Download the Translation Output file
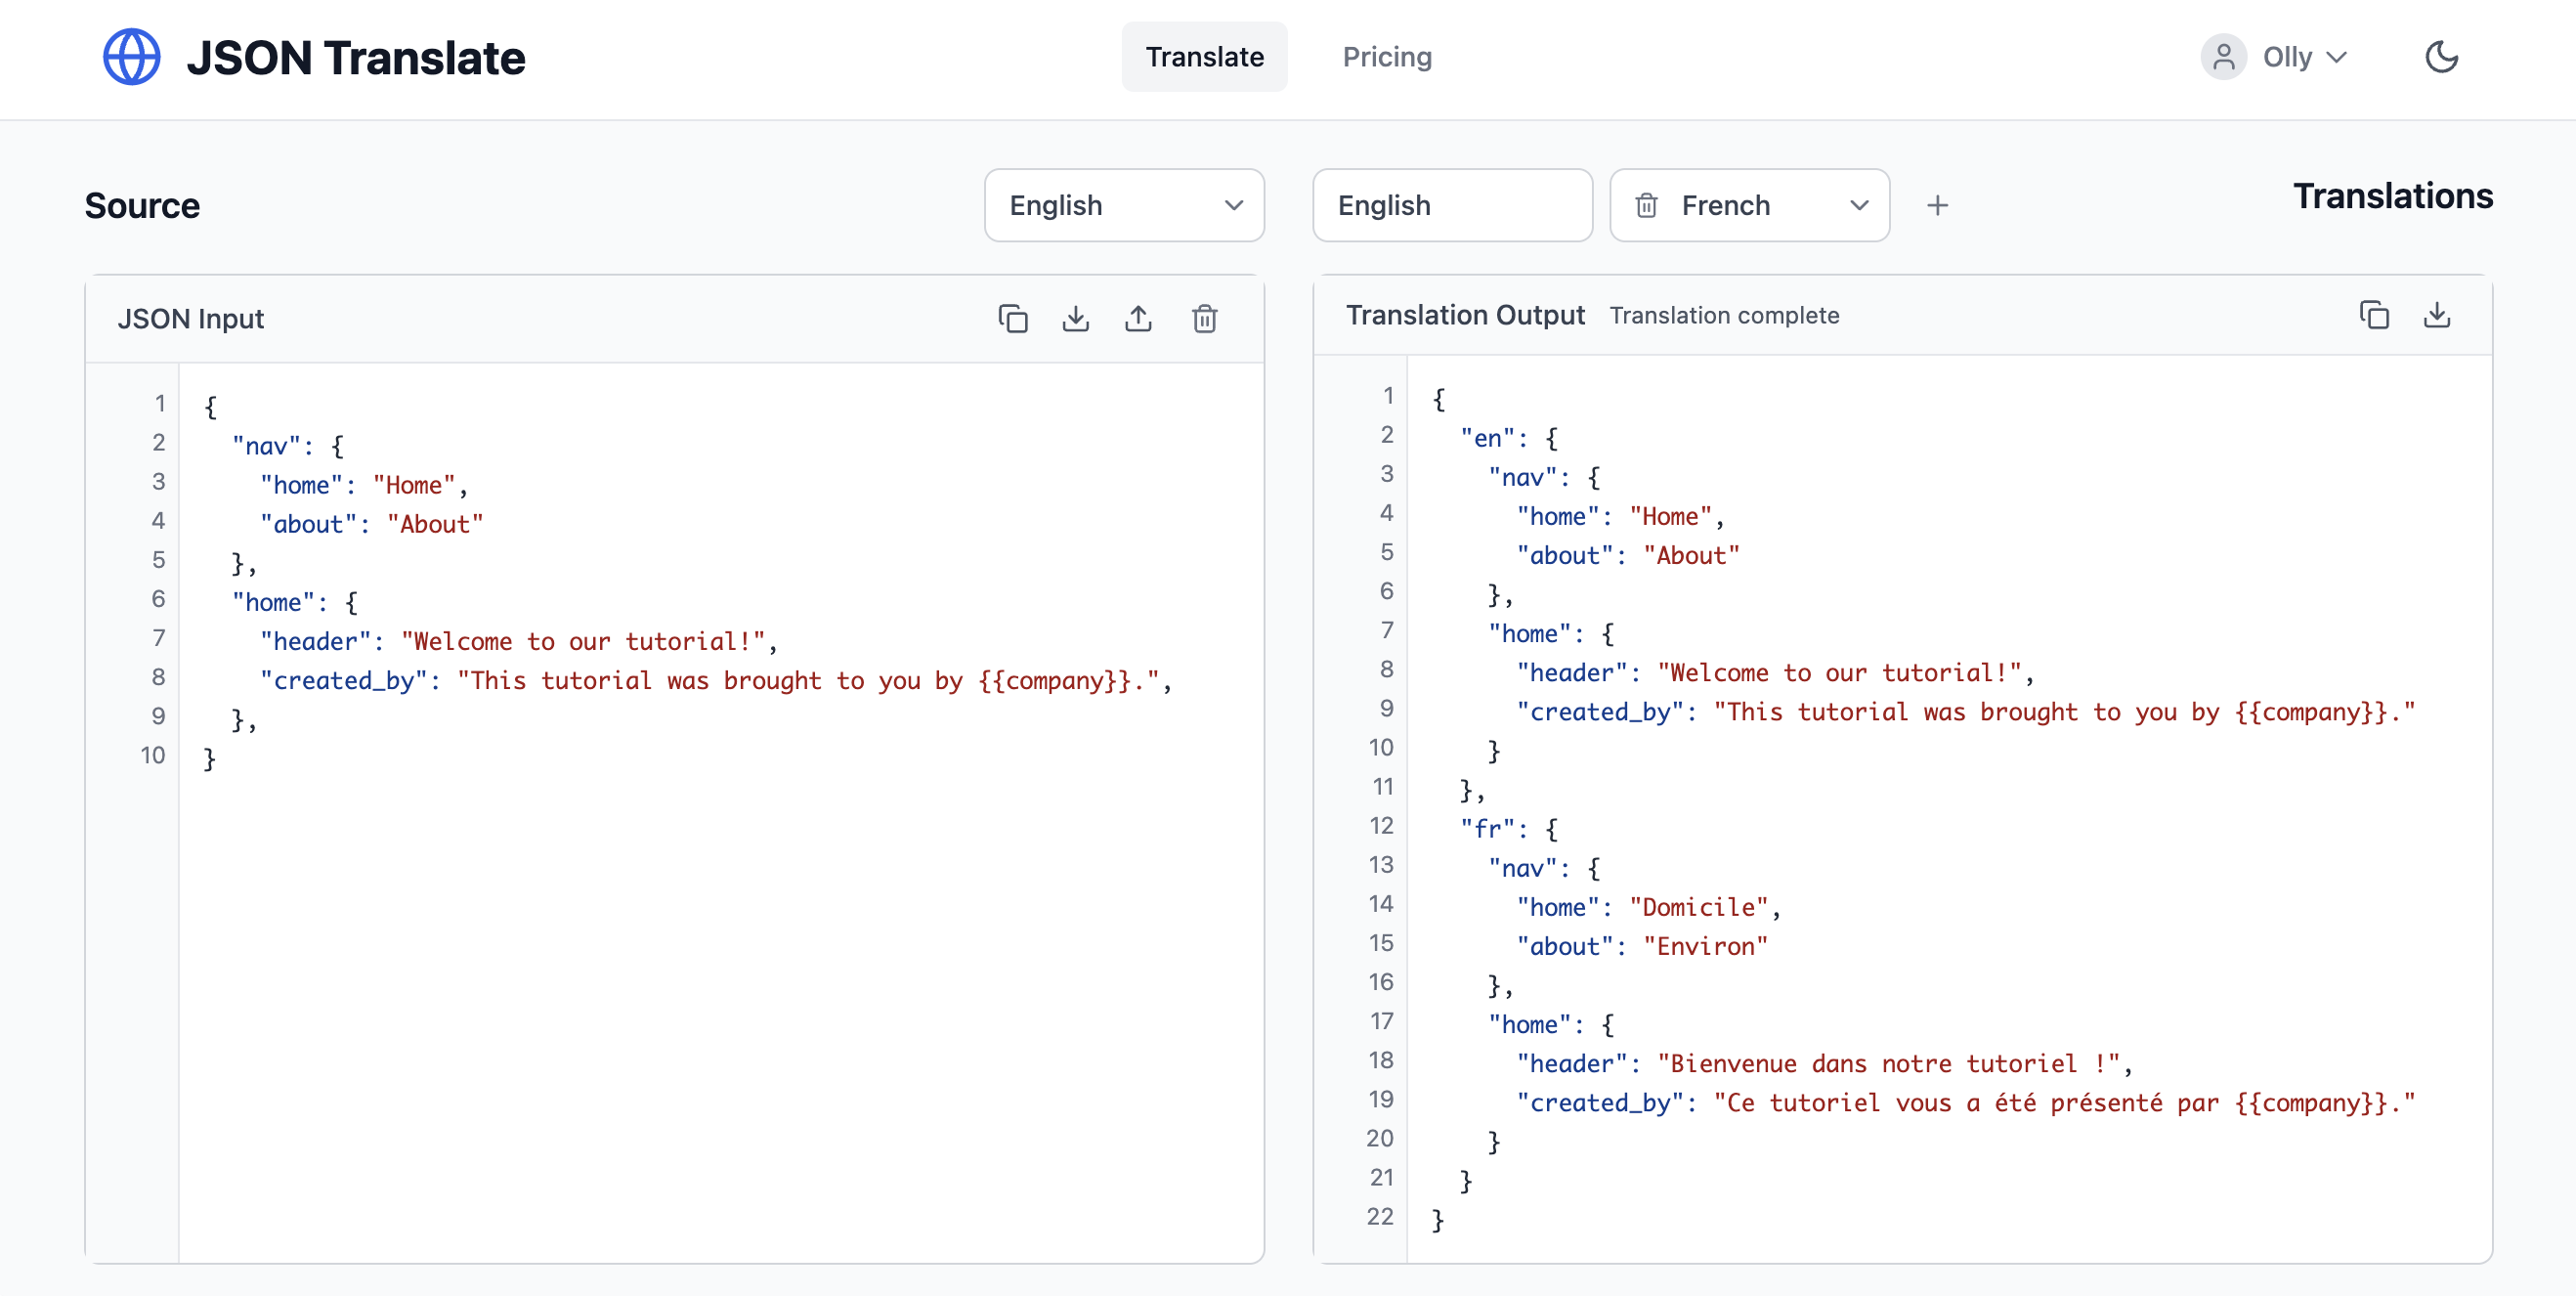Screen dimensions: 2576x1296 pos(2437,315)
